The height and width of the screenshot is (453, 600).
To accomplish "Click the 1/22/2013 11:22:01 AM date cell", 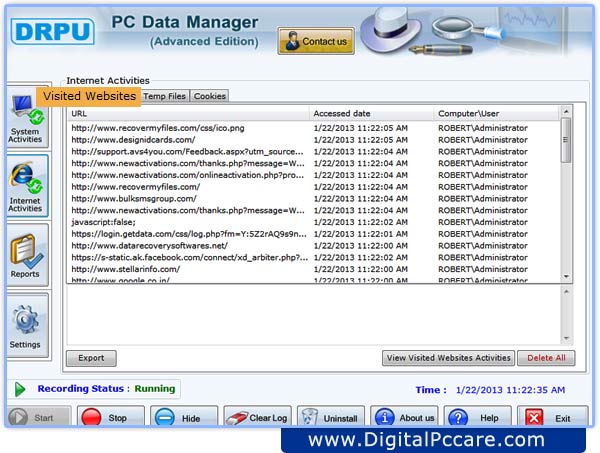I will point(360,234).
